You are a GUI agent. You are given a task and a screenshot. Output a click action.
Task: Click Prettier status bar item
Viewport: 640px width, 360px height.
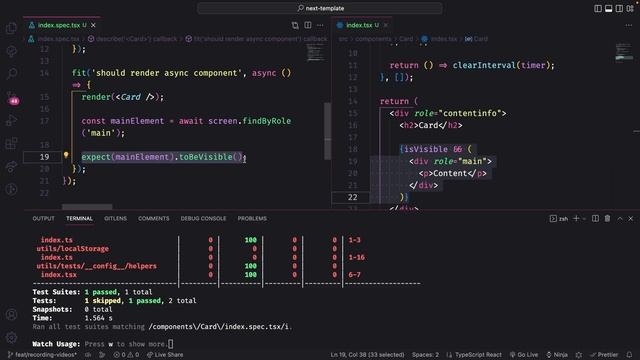click(604, 355)
